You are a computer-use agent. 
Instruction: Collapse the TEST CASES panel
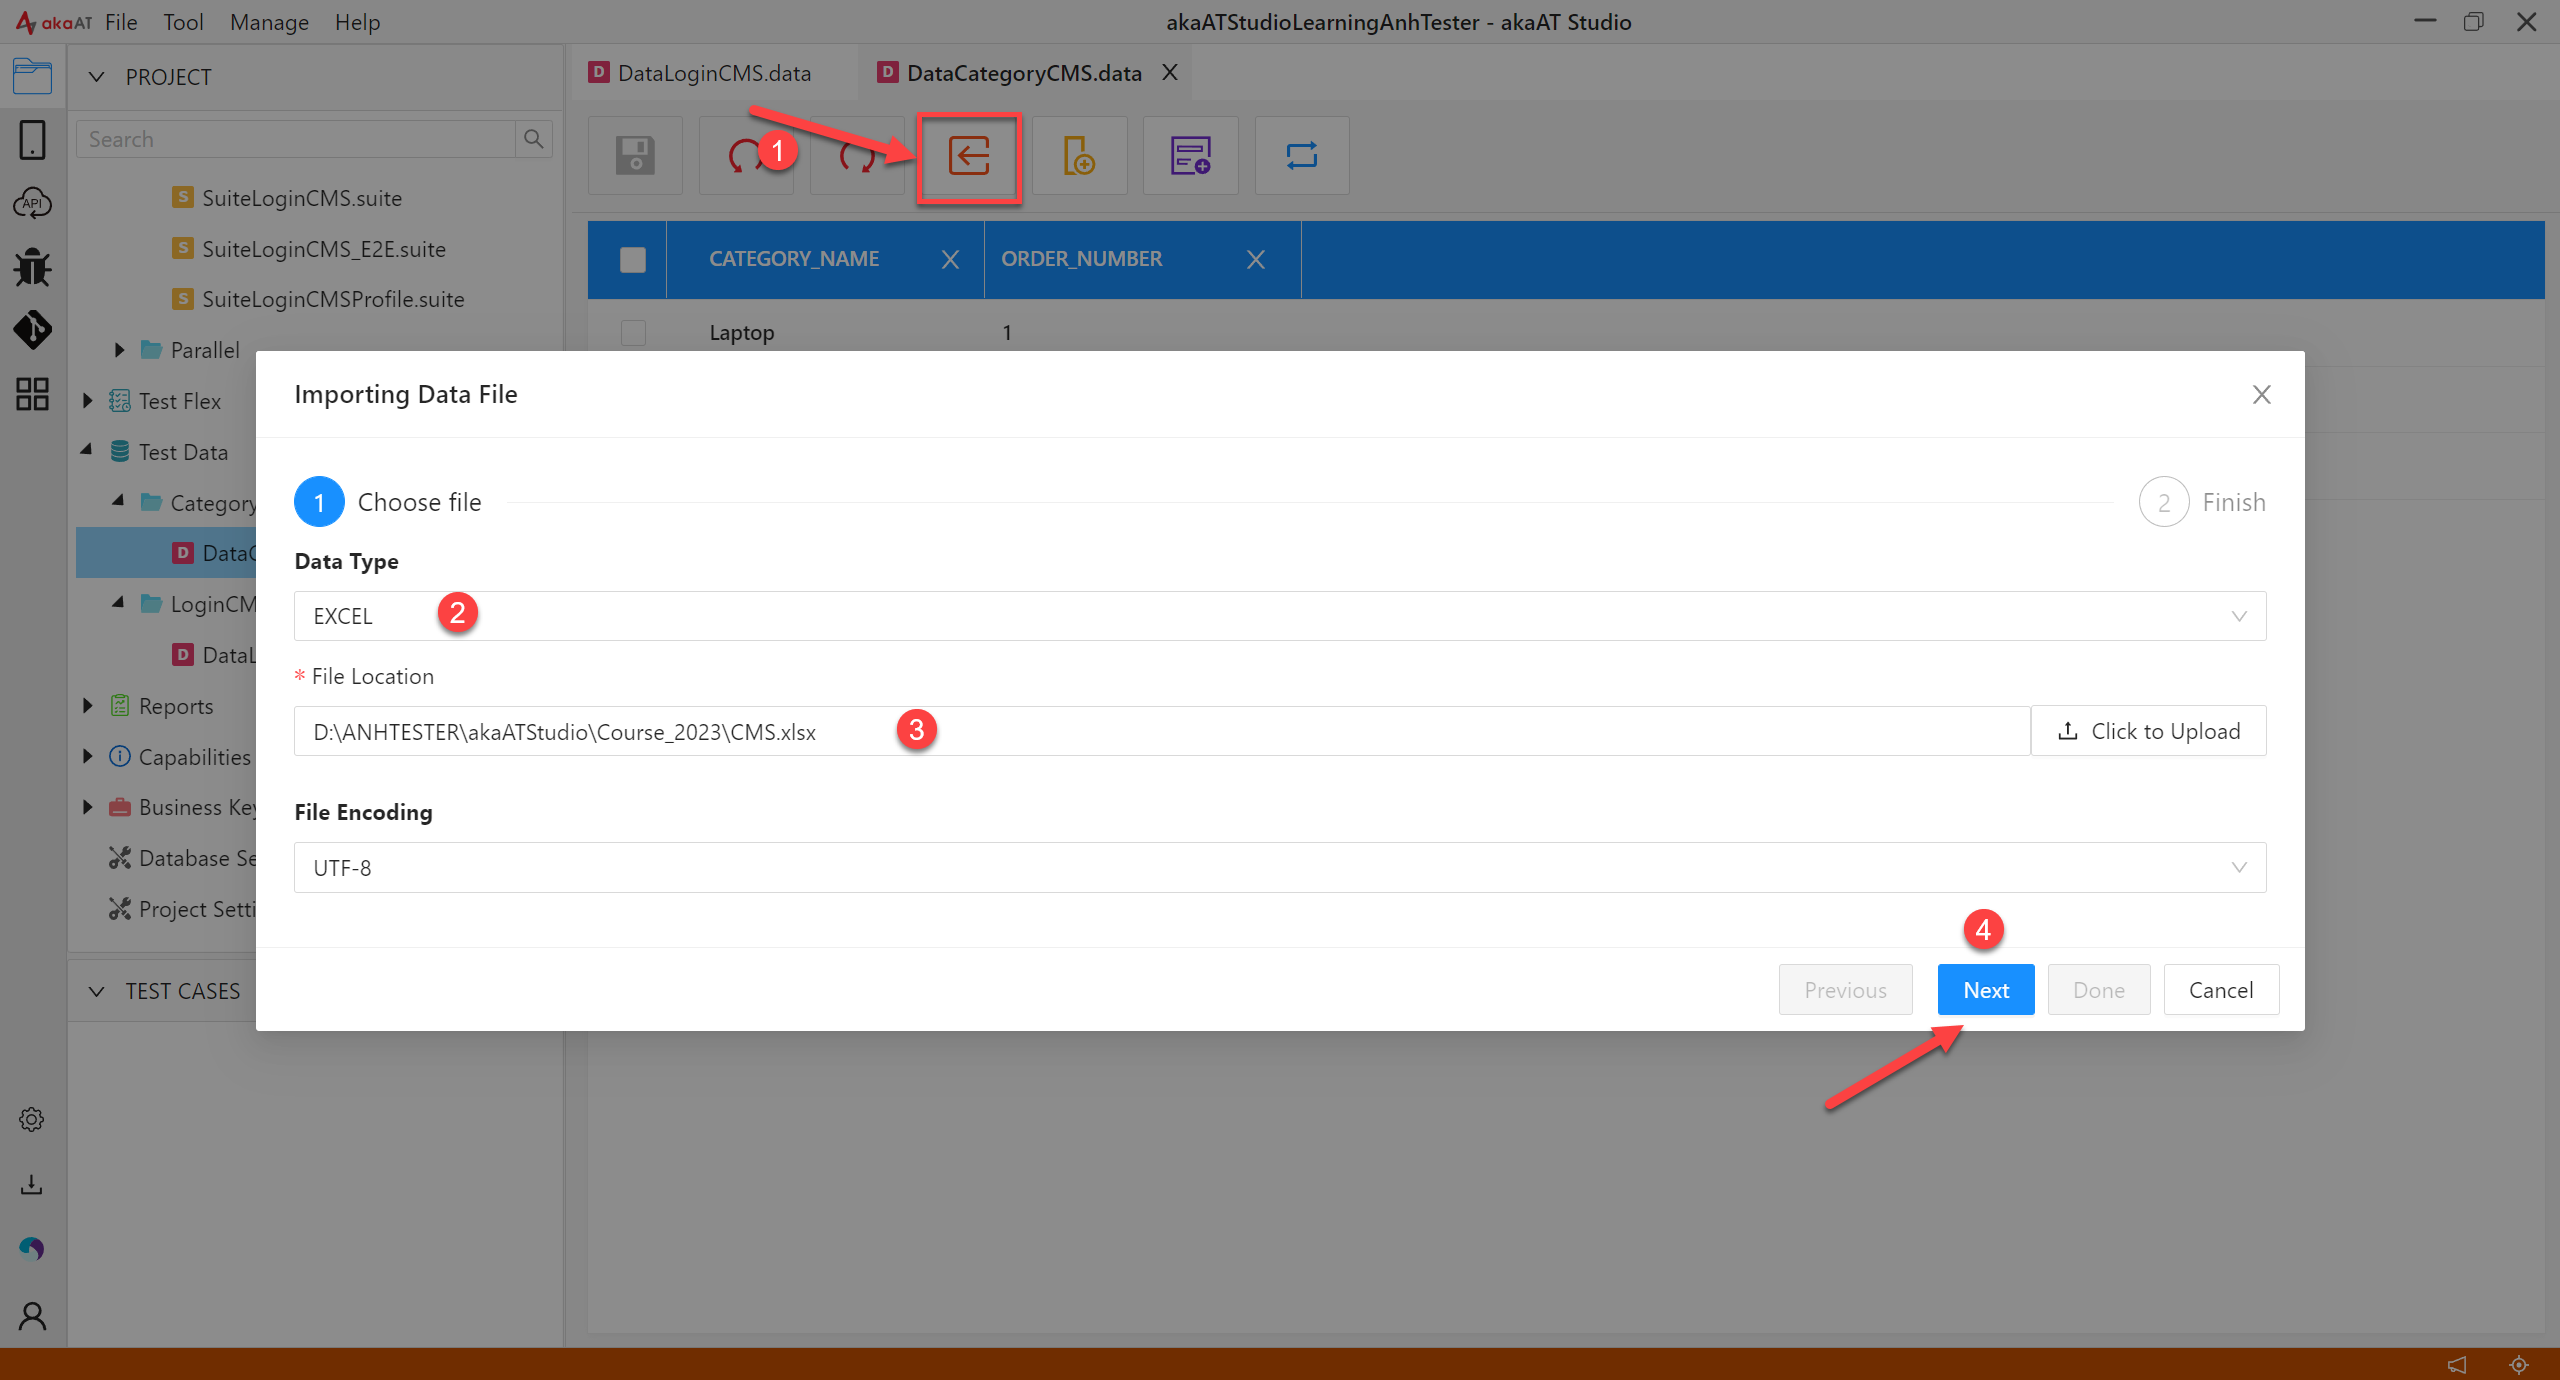coord(97,992)
